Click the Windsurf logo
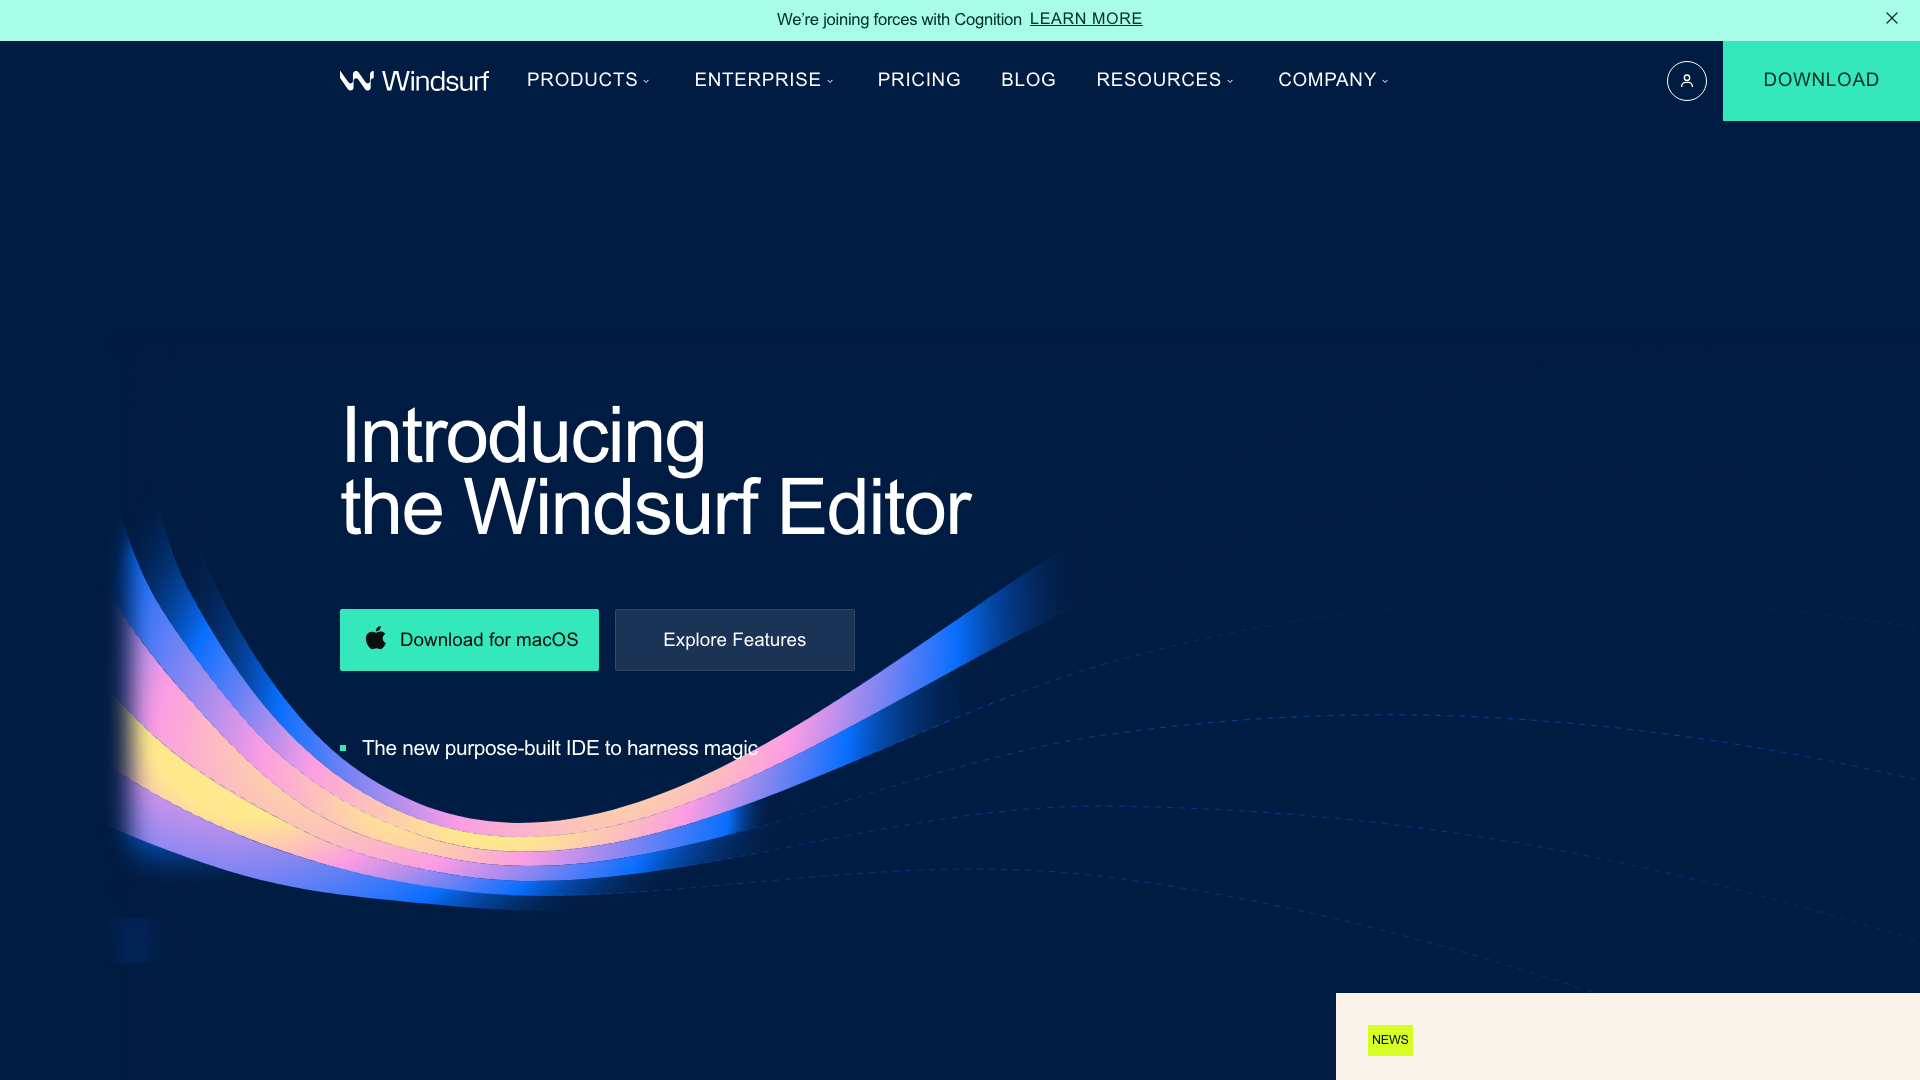 click(414, 80)
